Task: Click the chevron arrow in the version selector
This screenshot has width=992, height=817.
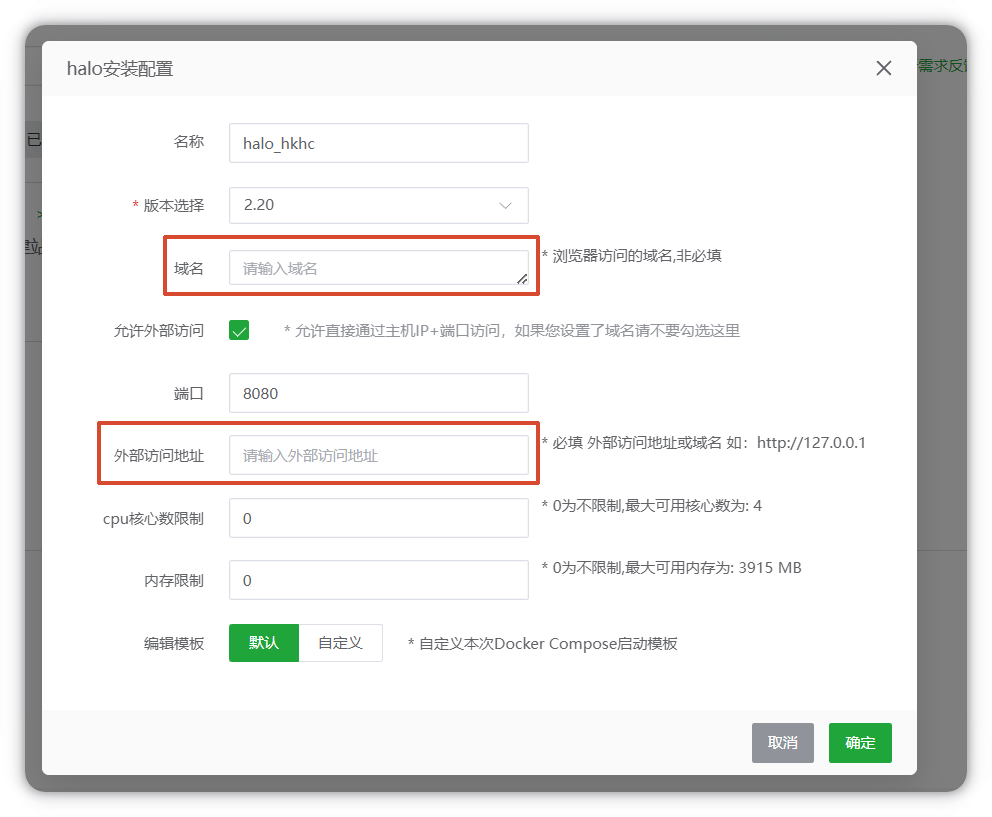Action: coord(505,206)
